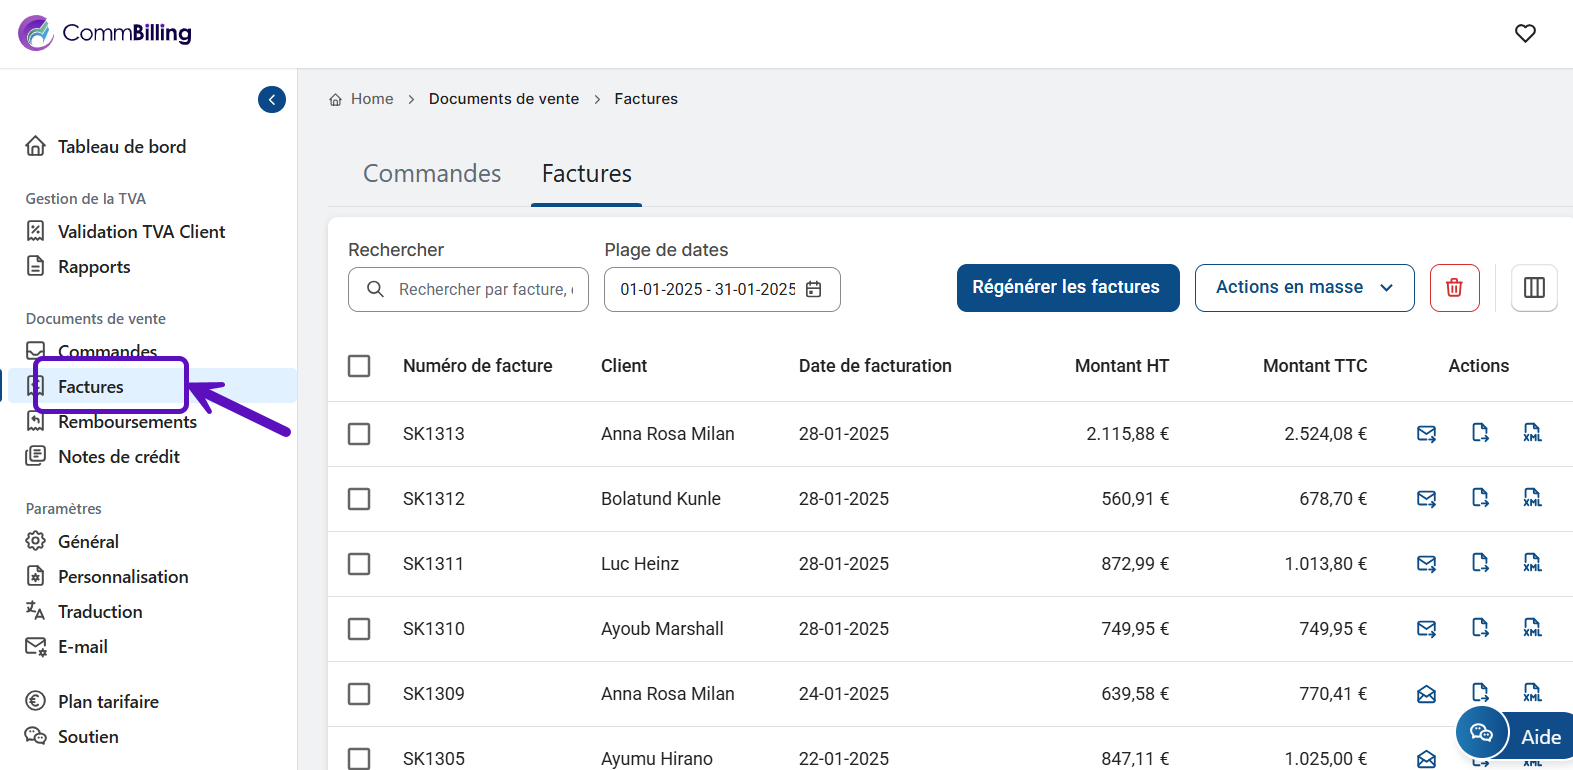Select checkbox for invoice SK1309
1573x770 pixels.
click(359, 694)
